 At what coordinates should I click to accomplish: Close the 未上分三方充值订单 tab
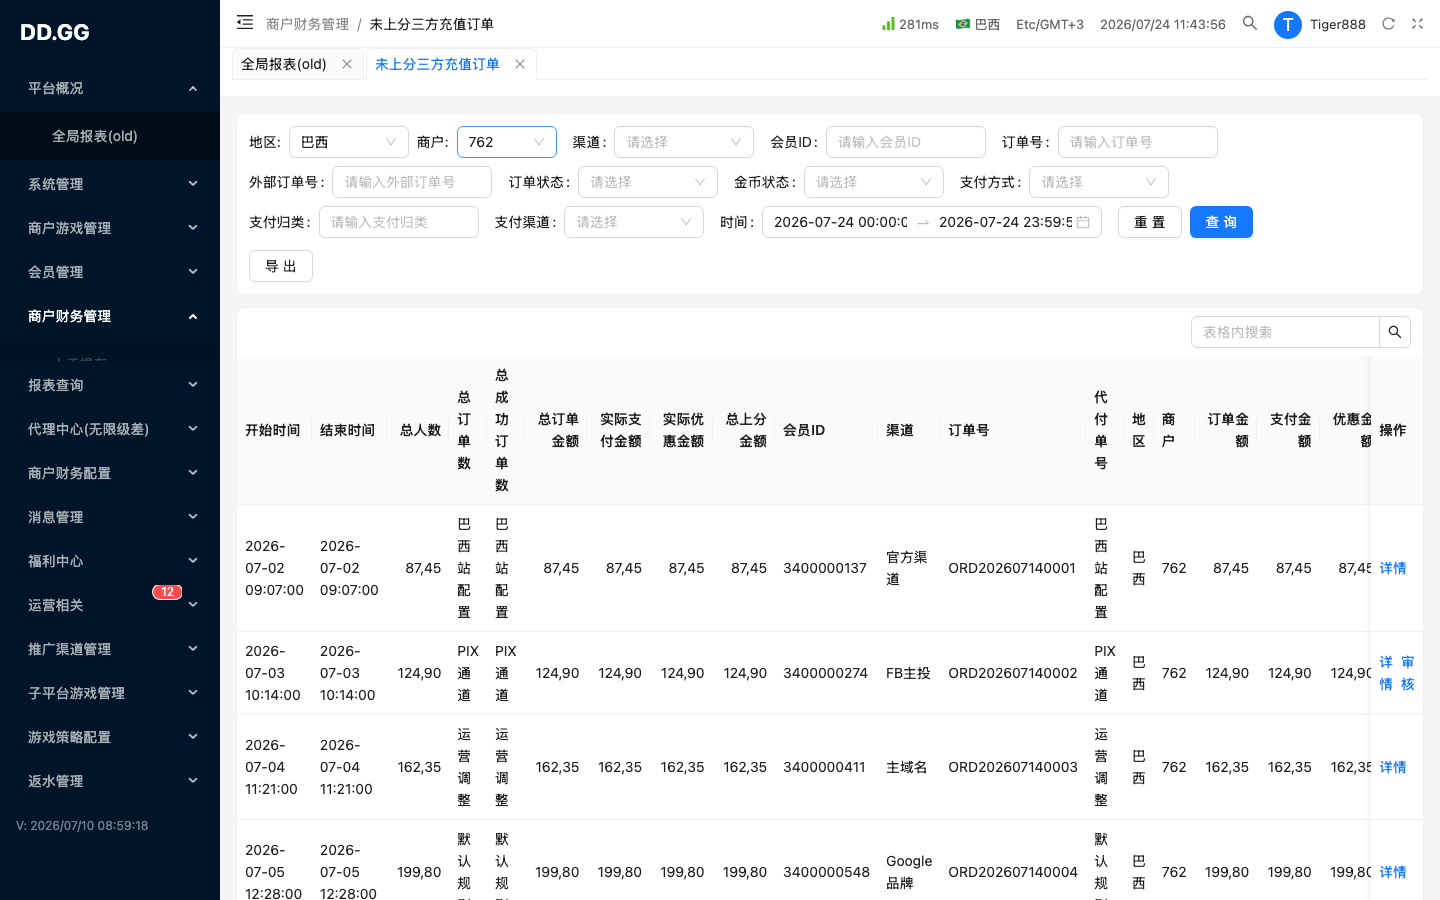pos(520,64)
